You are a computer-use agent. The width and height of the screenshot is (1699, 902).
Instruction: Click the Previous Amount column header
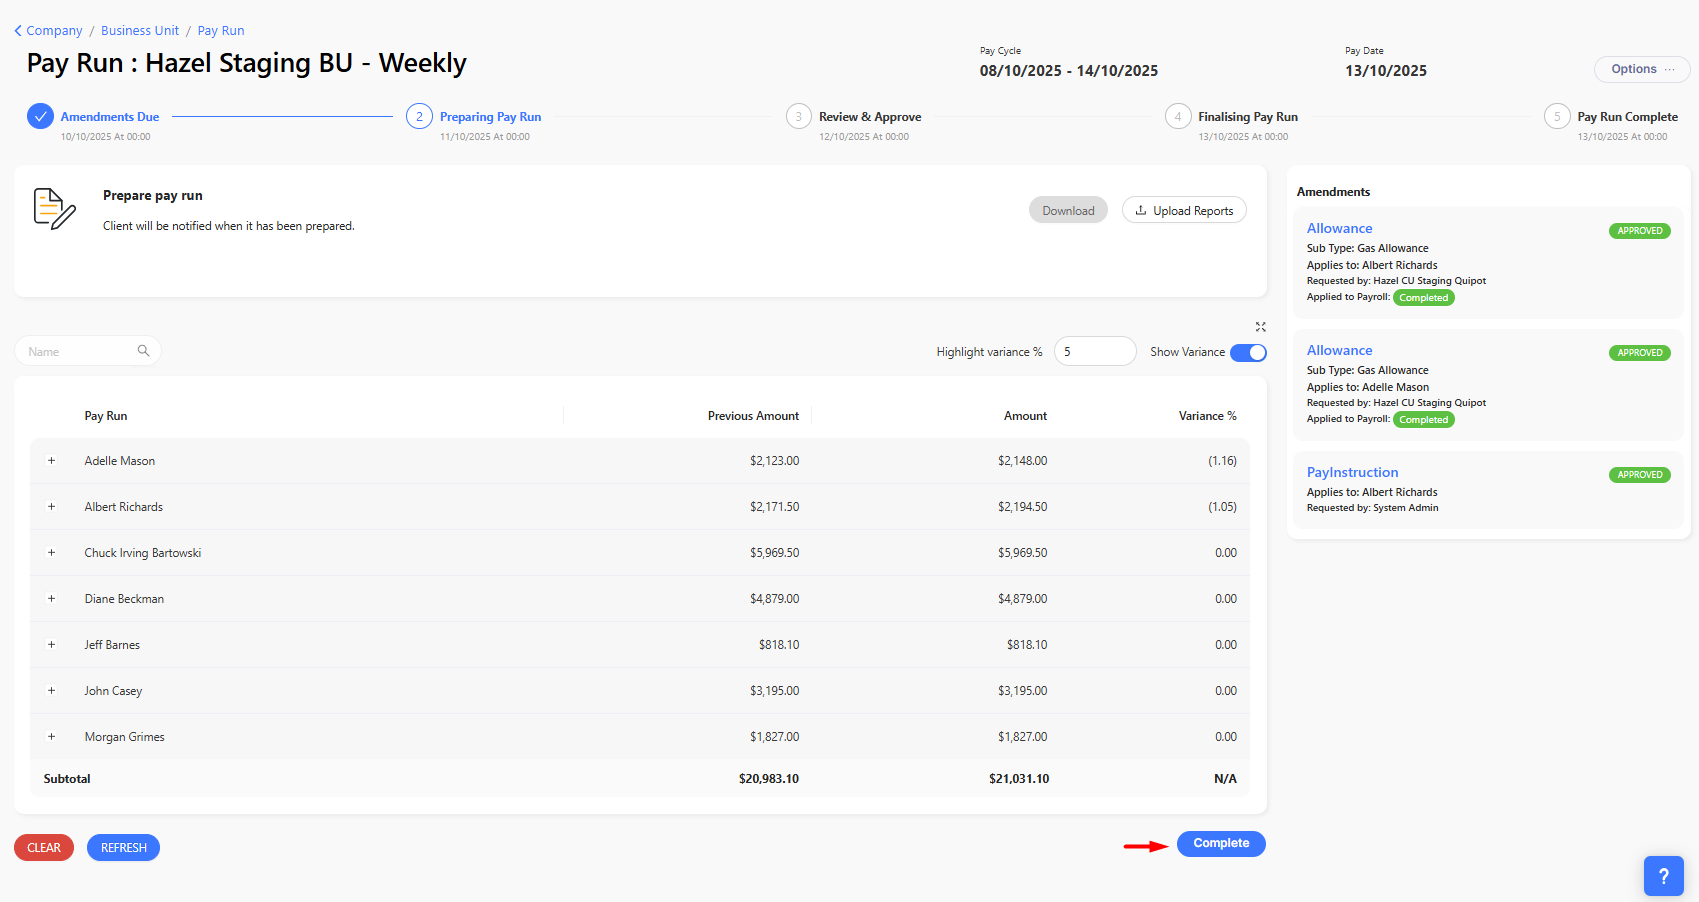(753, 416)
